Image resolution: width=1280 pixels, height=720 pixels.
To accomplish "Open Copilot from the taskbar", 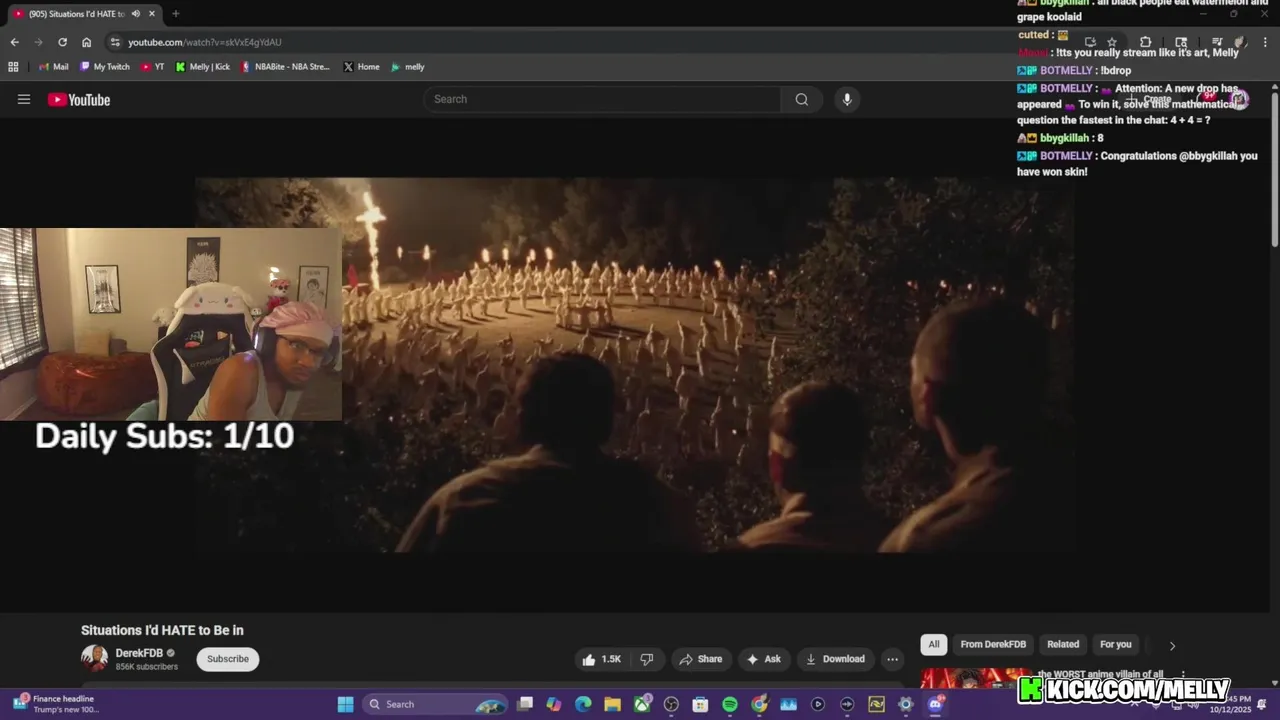I will point(554,704).
